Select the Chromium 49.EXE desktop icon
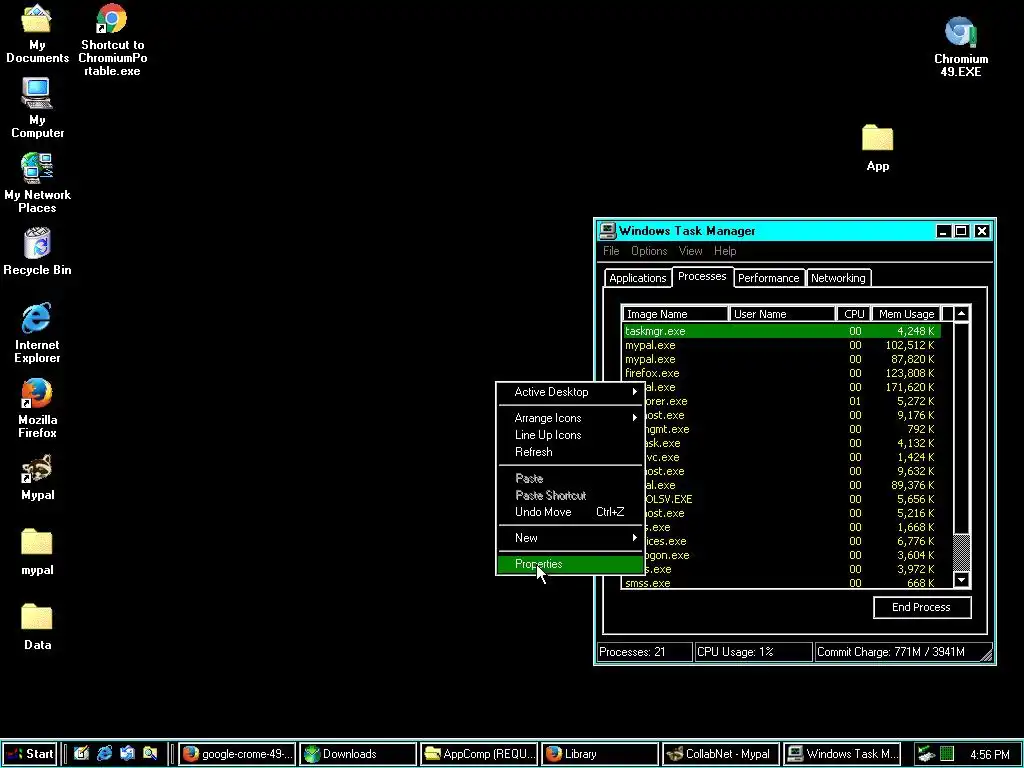The width and height of the screenshot is (1024, 768). point(961,47)
